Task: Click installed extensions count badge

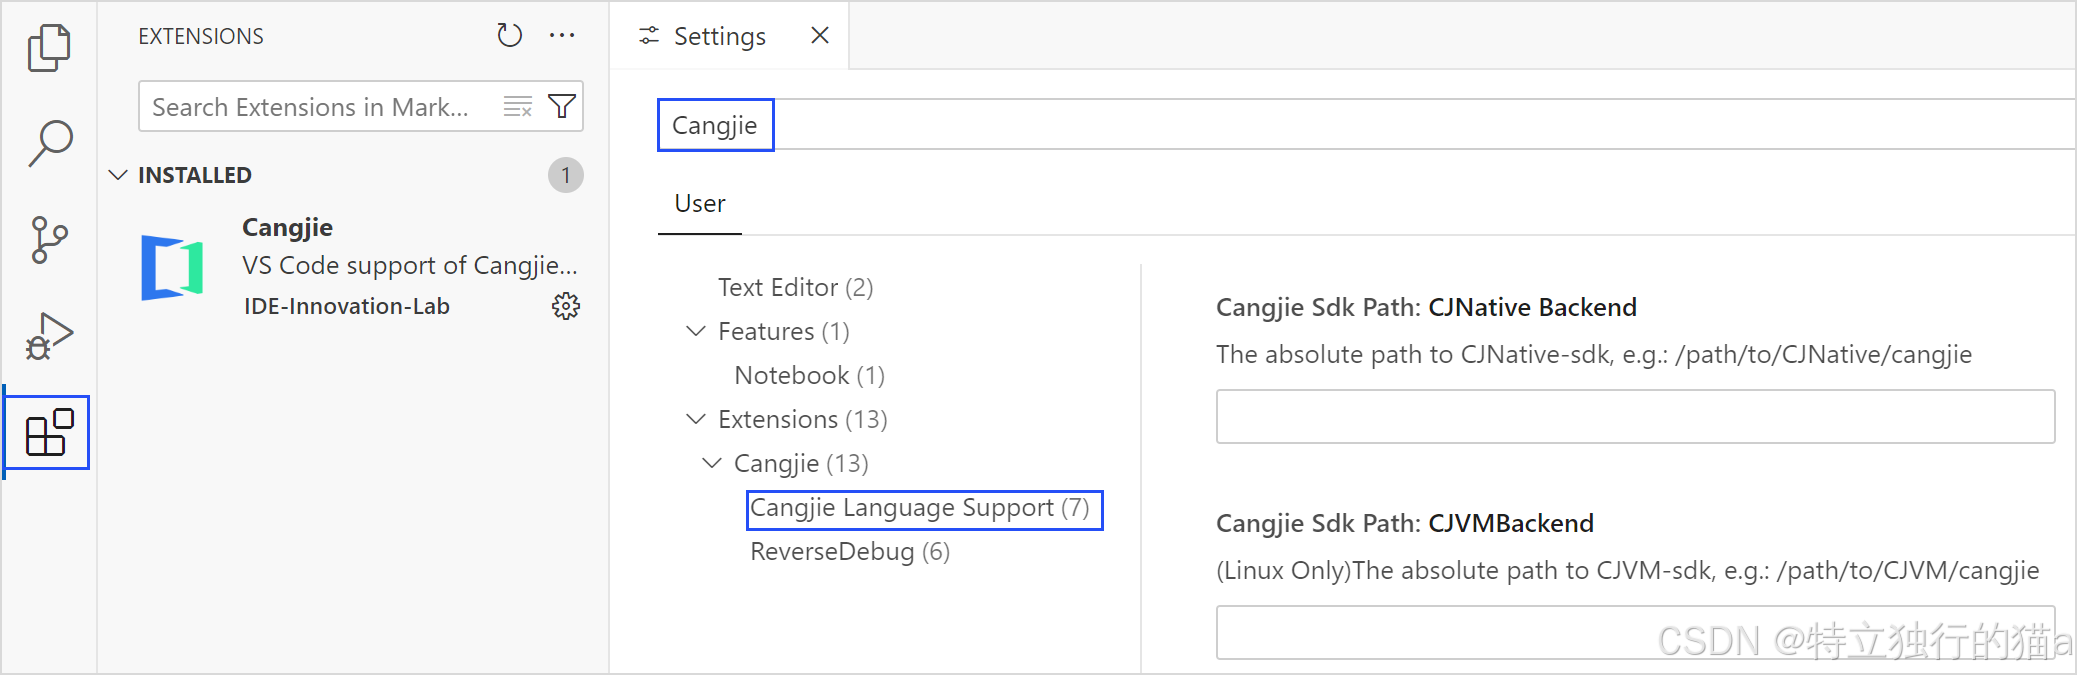Action: (x=565, y=175)
